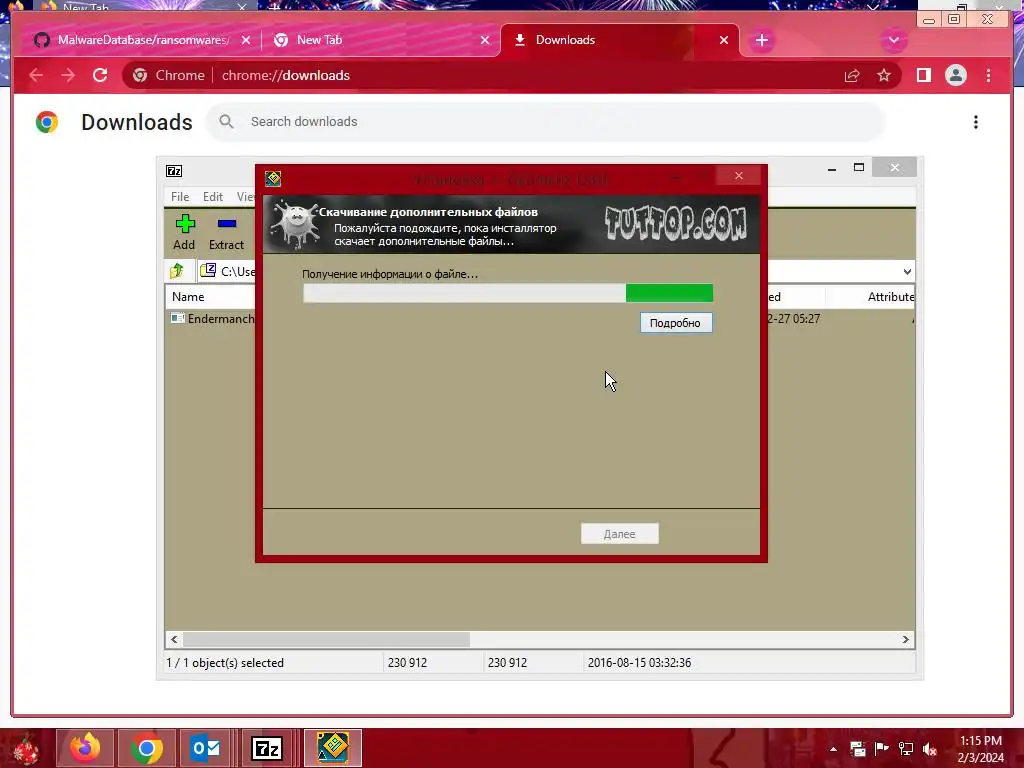Click the 7z logo icon in 7-Zip title bar
Screen dimensions: 1024x768
[x=174, y=171]
